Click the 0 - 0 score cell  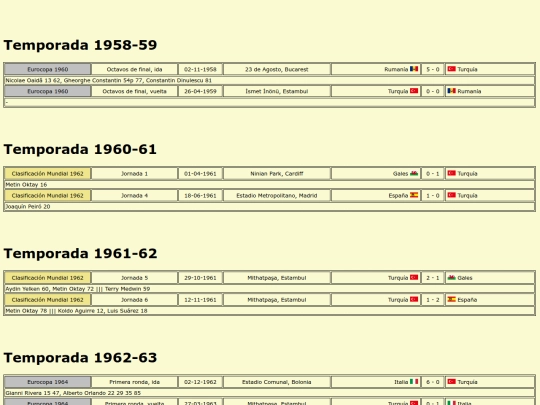(x=433, y=91)
